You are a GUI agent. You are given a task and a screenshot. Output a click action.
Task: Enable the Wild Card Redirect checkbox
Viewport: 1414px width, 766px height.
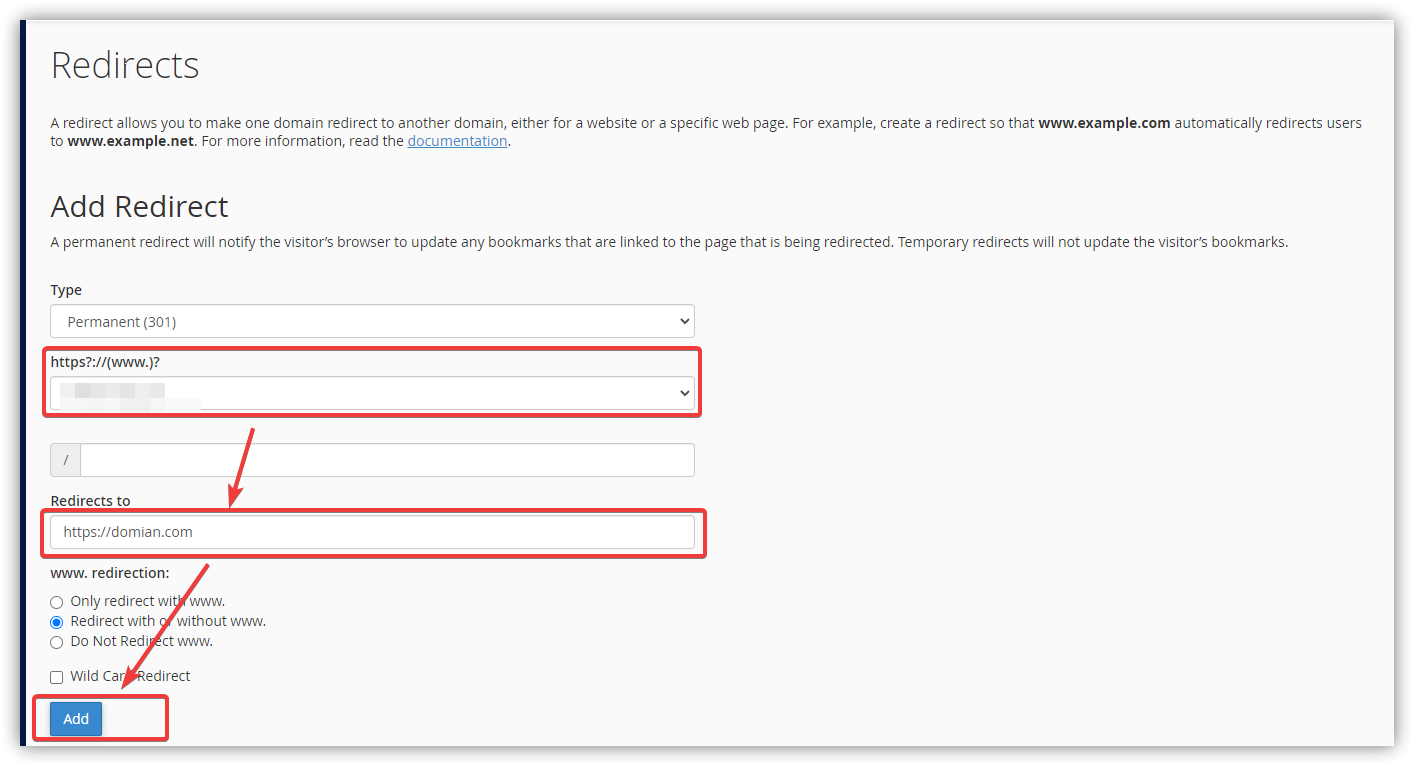pos(57,677)
